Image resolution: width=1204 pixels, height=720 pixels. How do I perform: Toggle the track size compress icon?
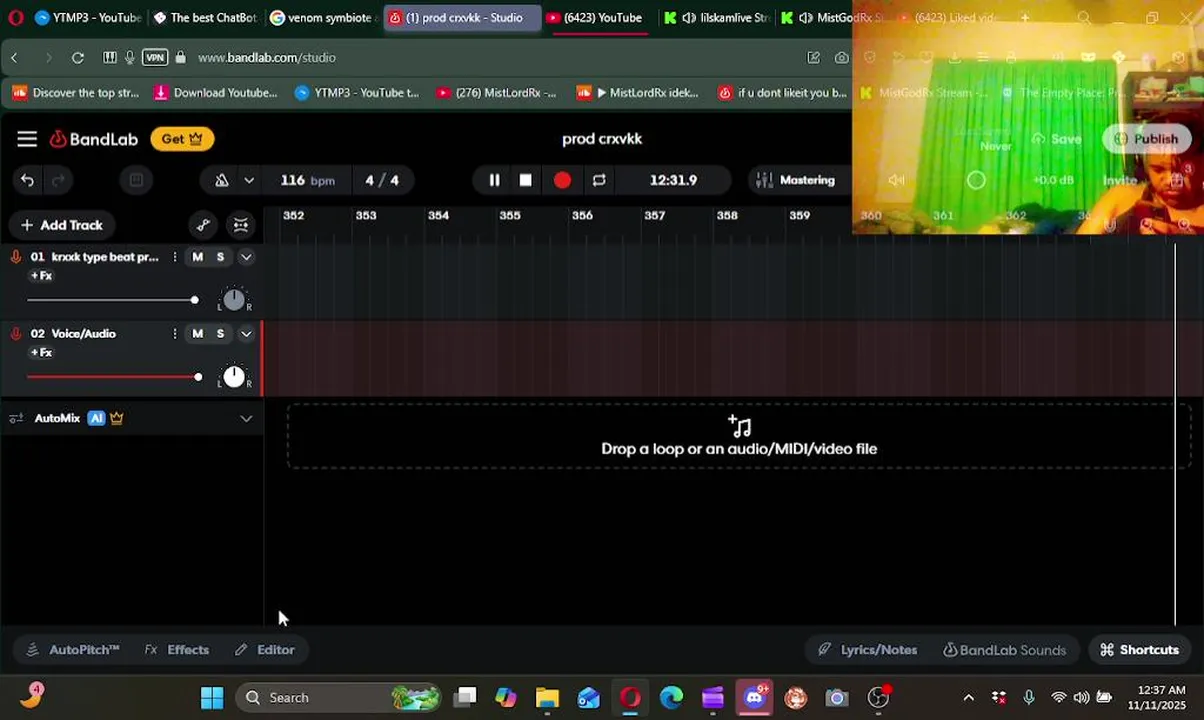(241, 225)
